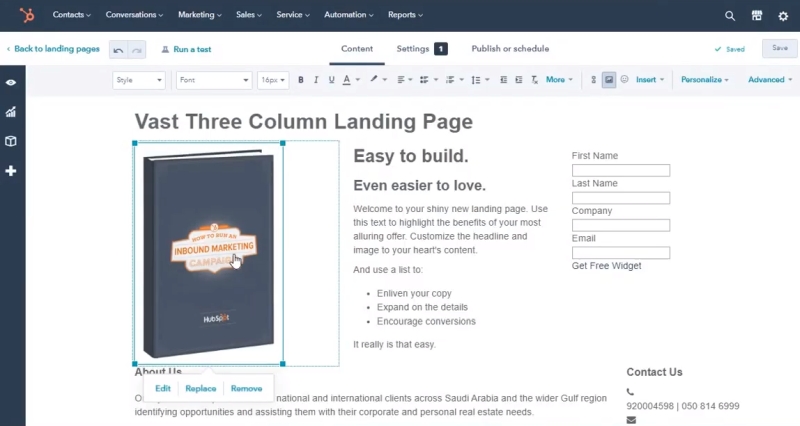
Task: Click Remove in the image popup
Action: click(246, 388)
